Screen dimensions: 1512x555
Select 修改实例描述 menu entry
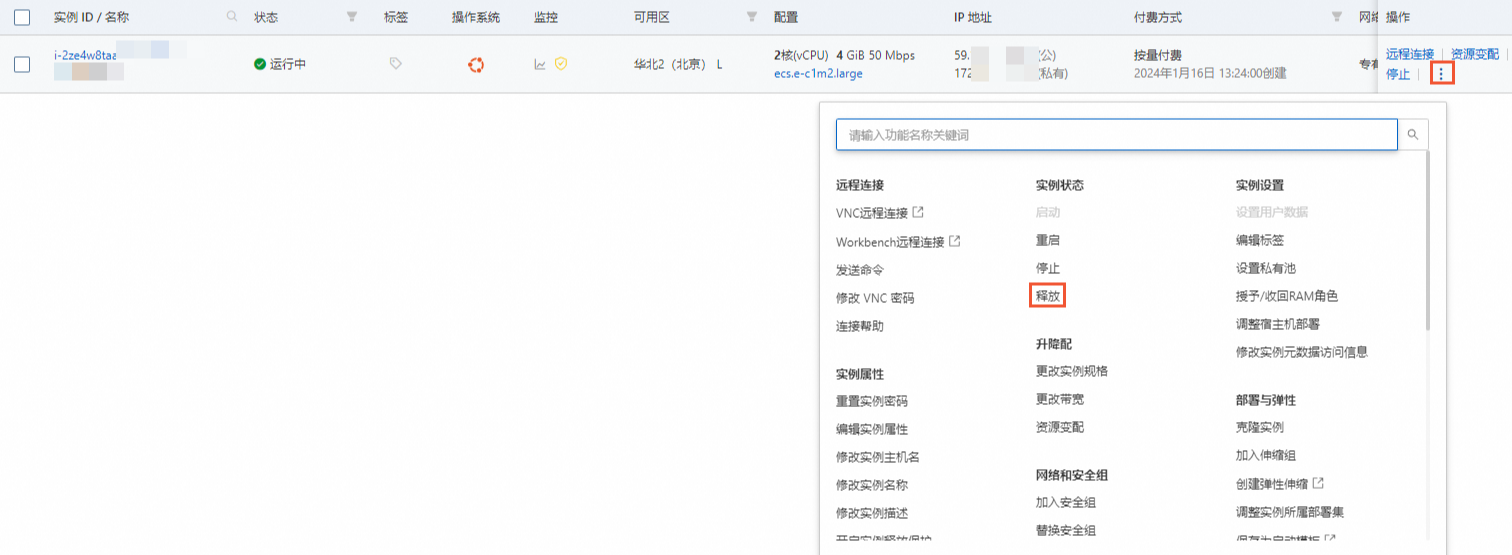872,513
